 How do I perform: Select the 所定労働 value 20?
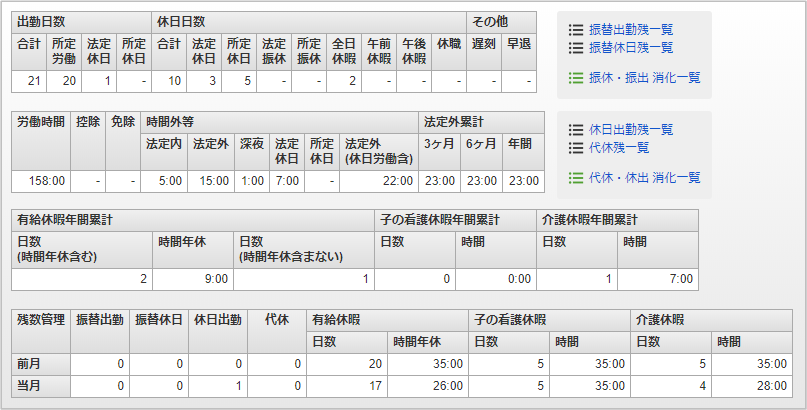(64, 82)
